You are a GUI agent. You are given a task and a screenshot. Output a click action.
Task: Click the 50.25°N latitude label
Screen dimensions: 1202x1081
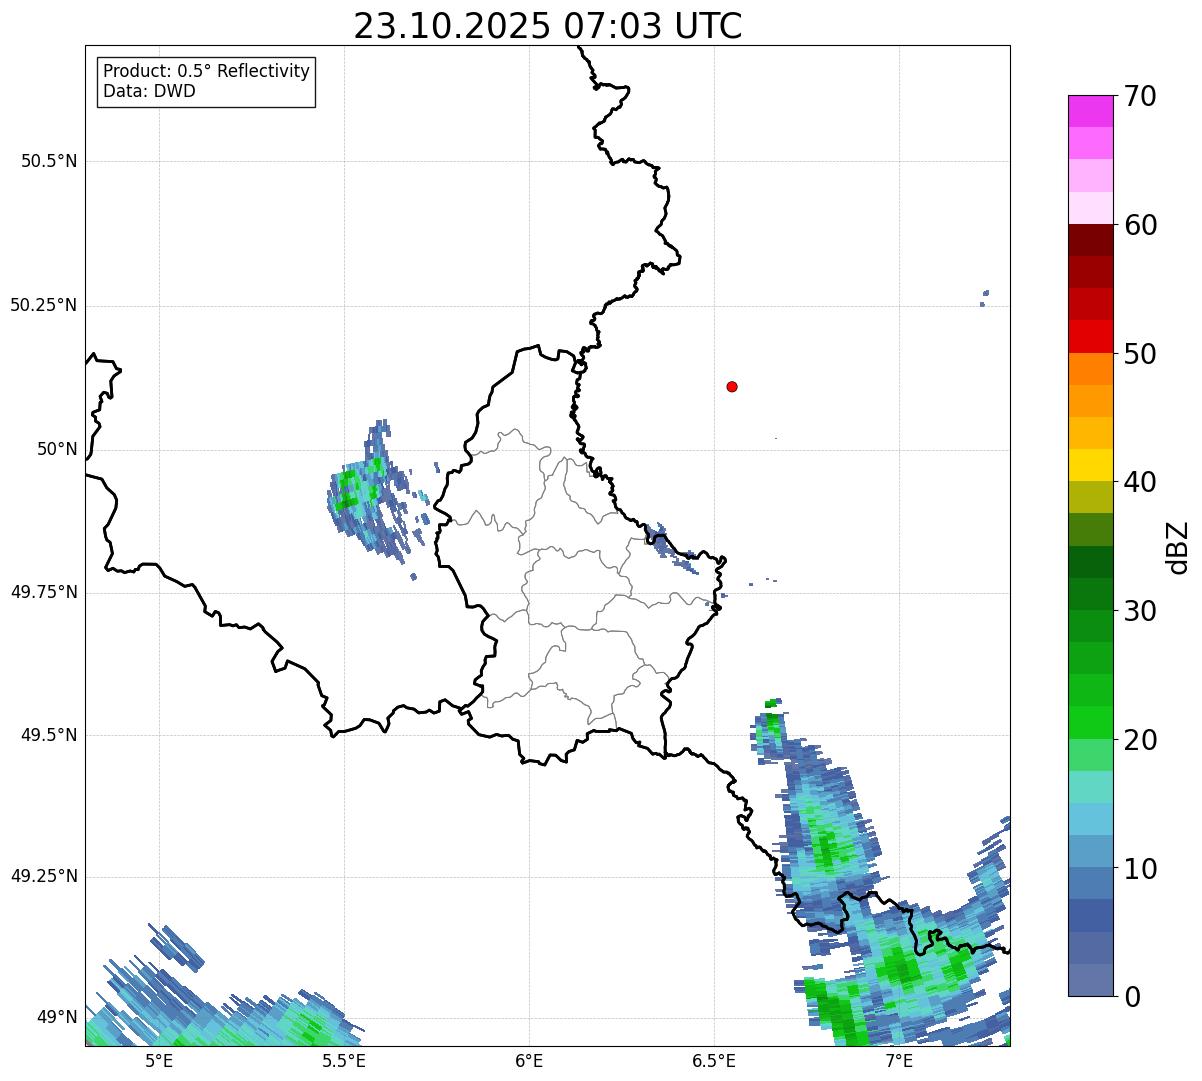point(44,305)
